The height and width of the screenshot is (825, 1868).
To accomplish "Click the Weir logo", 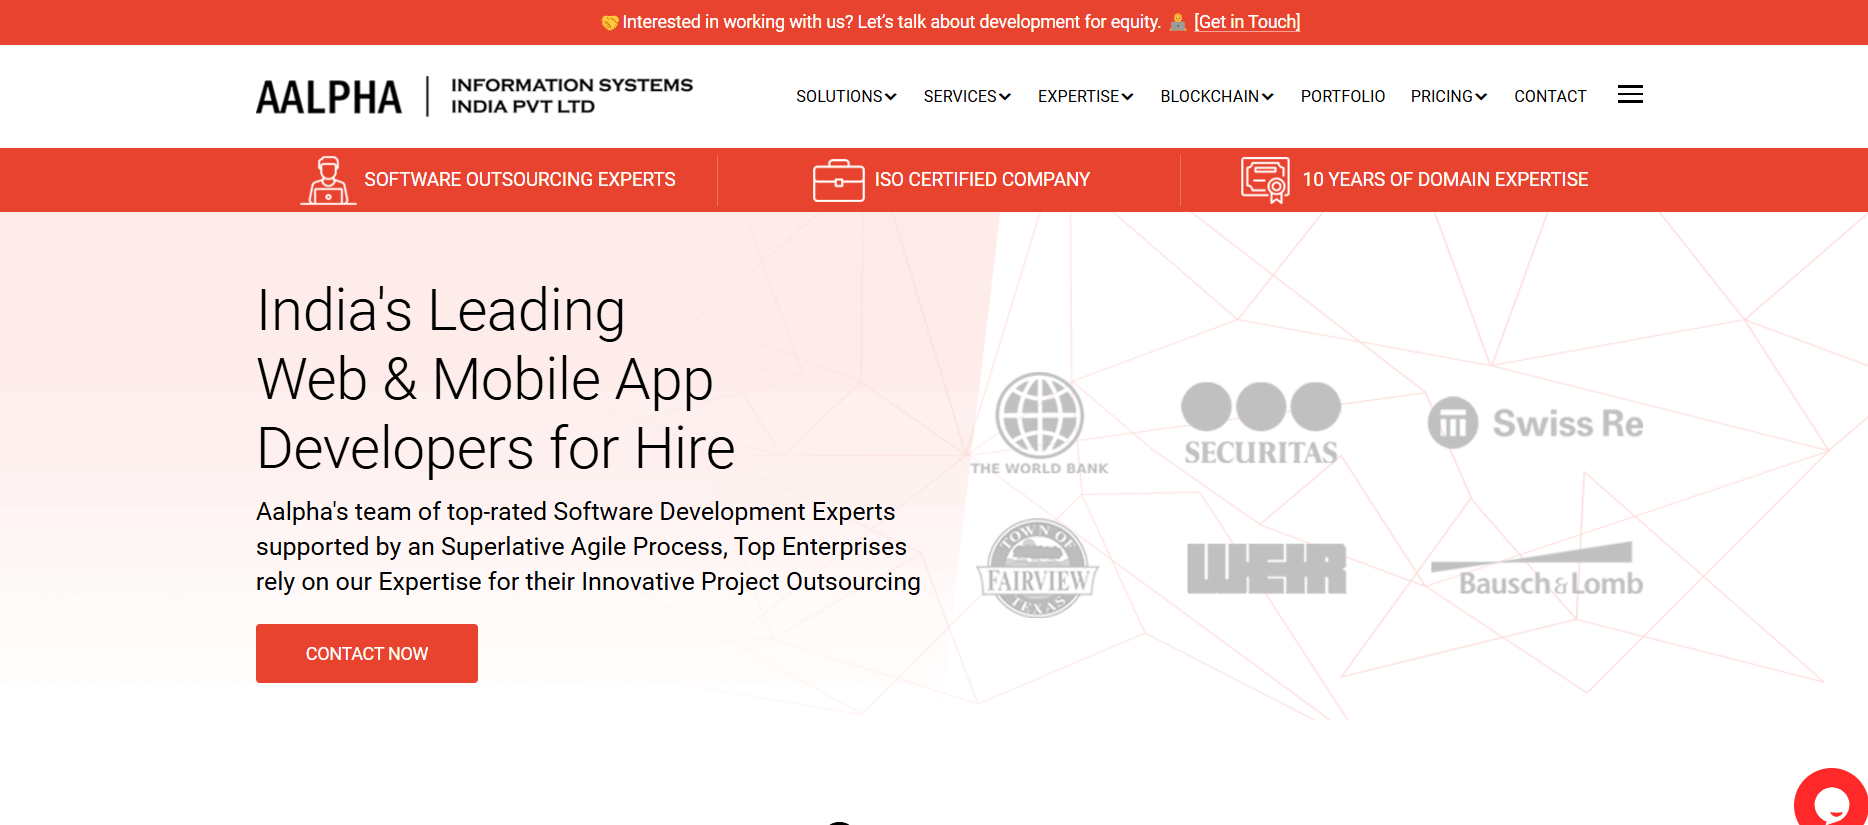I will pyautogui.click(x=1266, y=568).
